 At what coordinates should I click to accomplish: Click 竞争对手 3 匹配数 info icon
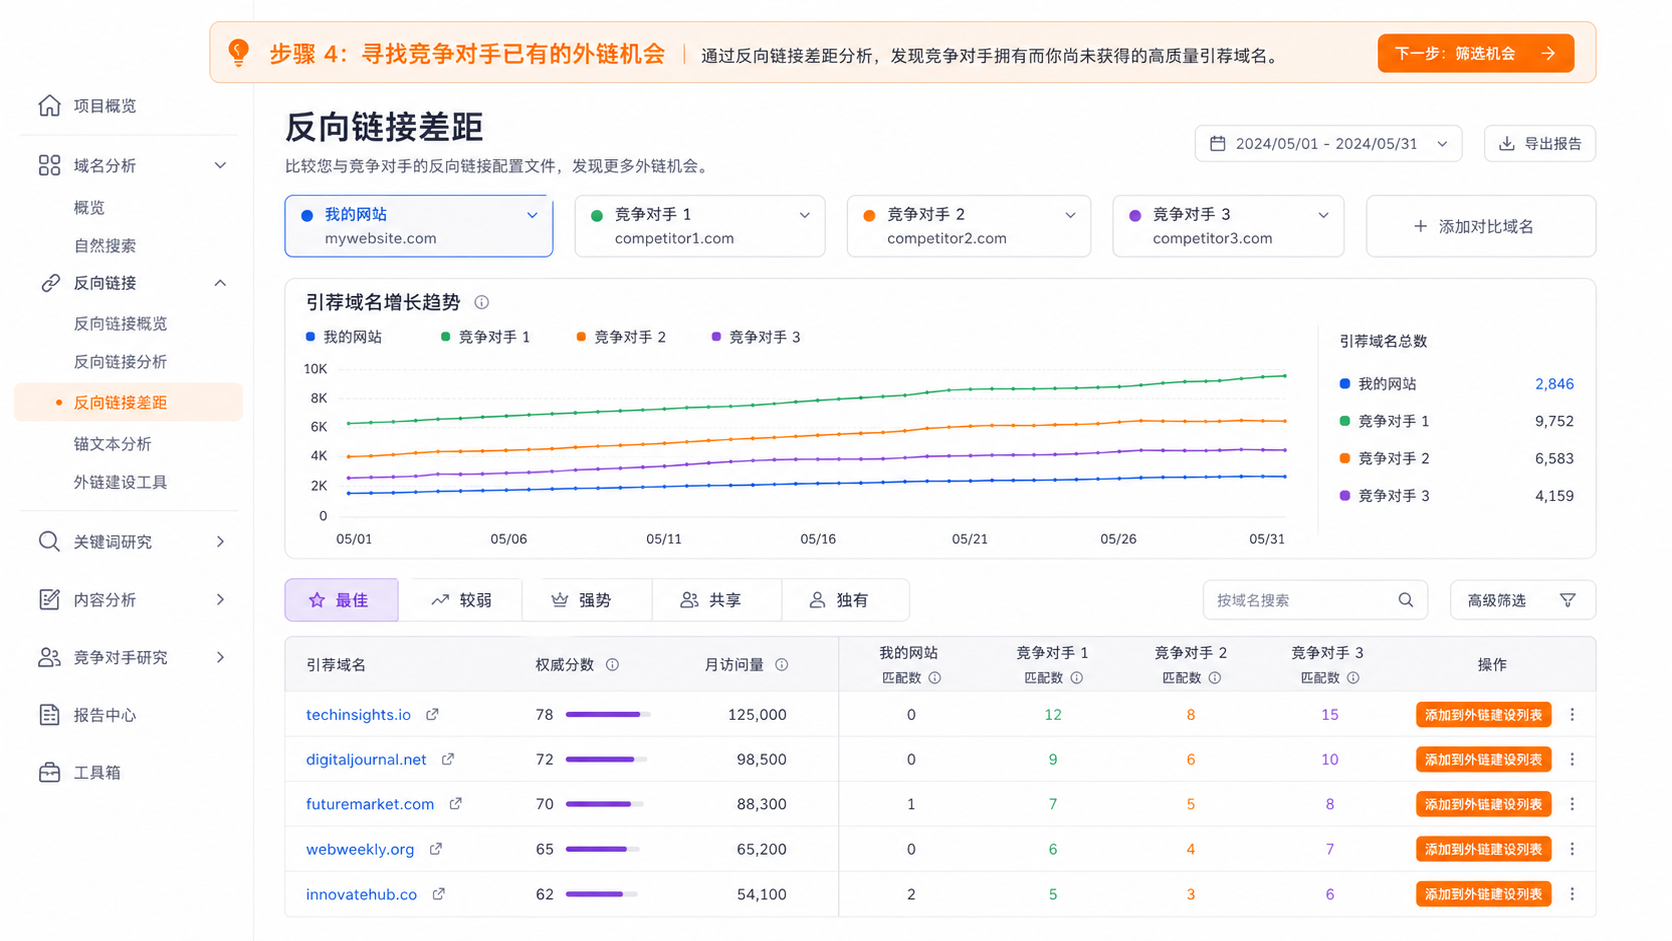click(1353, 678)
